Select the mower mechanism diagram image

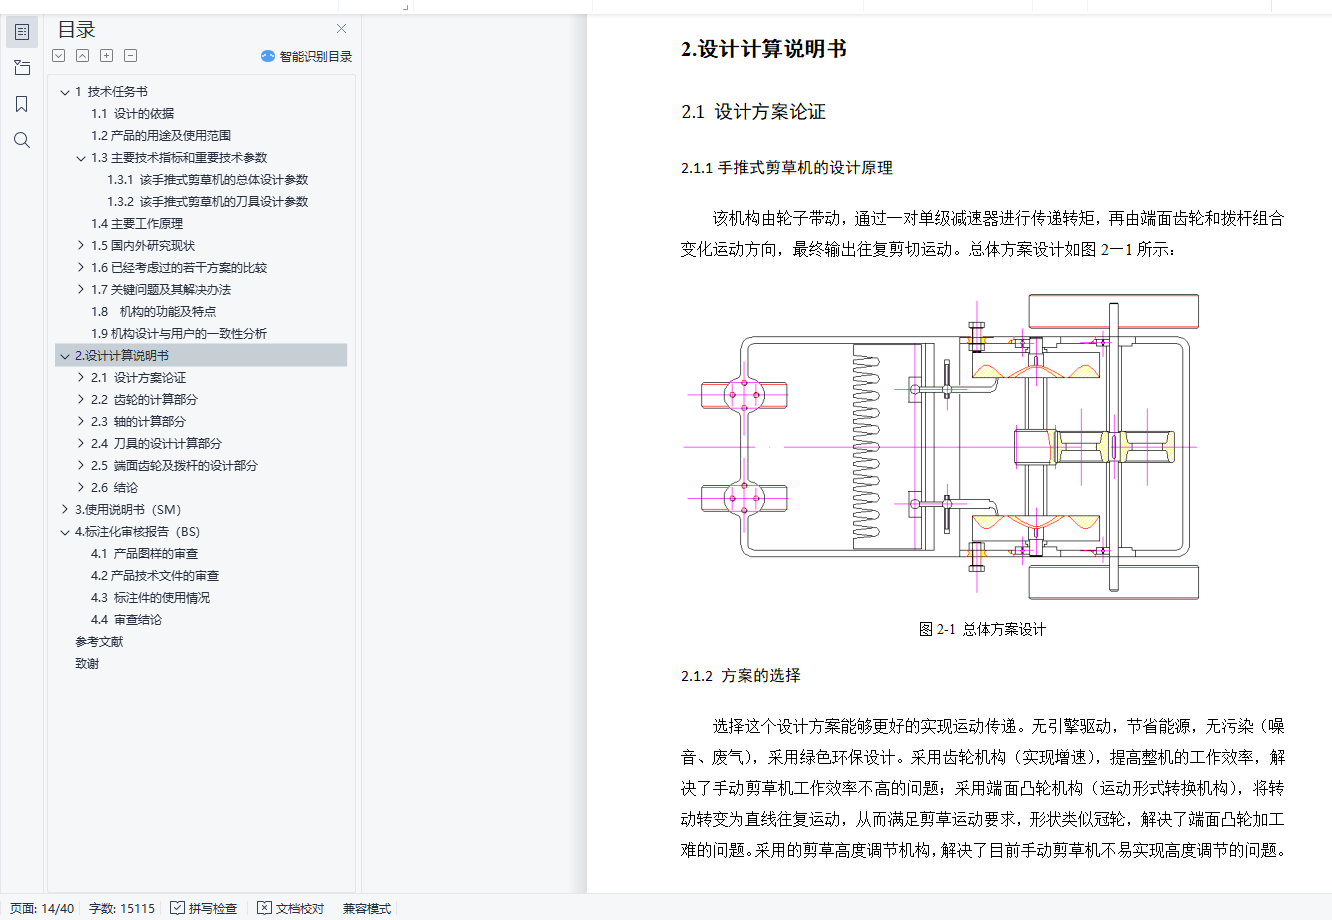tap(941, 447)
